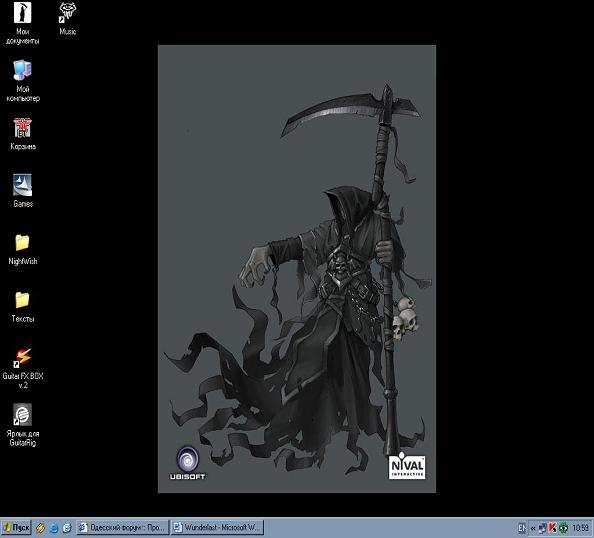Click the network computers tray icon
Screen dimensions: 594x538
(x=542, y=528)
